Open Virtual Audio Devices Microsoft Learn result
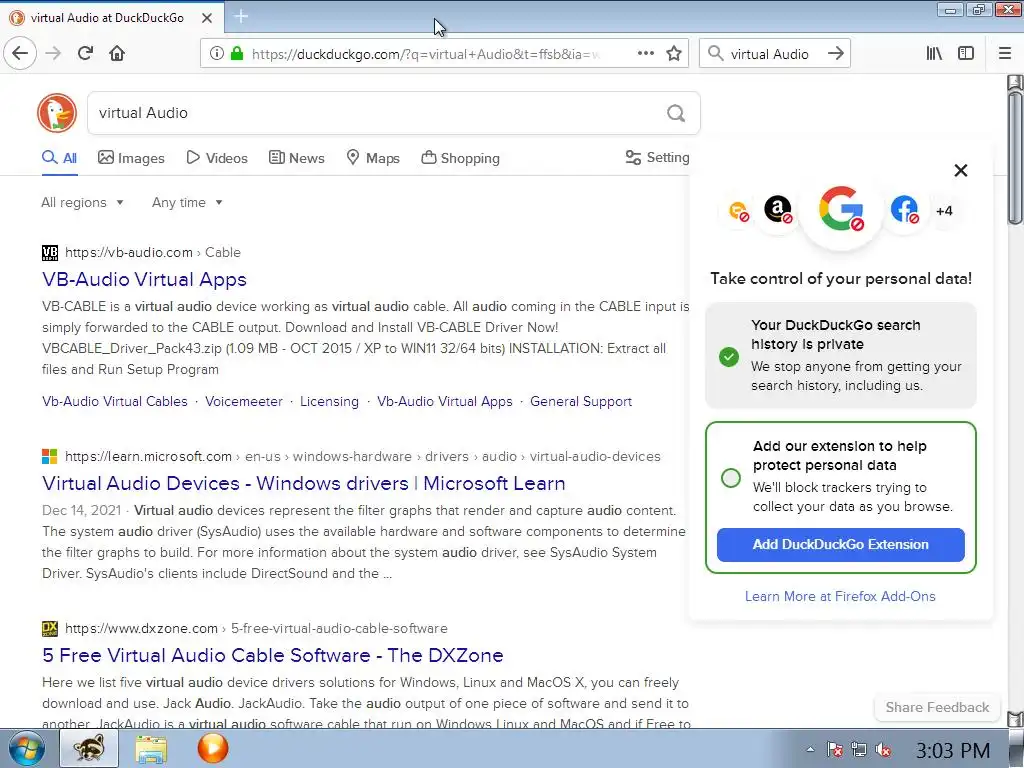Screen dimensions: 1024x768 (304, 483)
